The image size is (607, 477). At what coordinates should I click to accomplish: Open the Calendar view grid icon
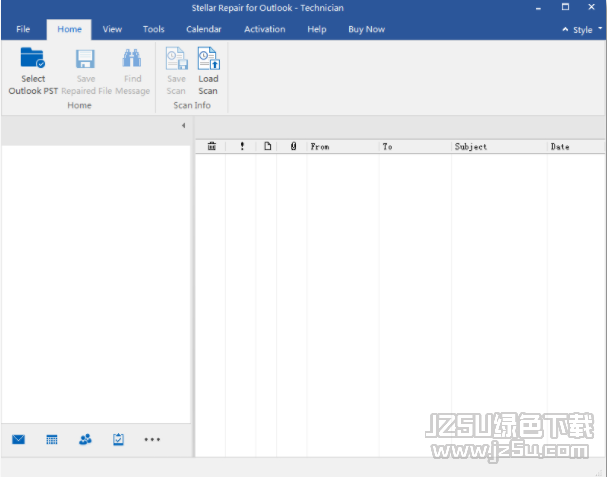click(52, 439)
